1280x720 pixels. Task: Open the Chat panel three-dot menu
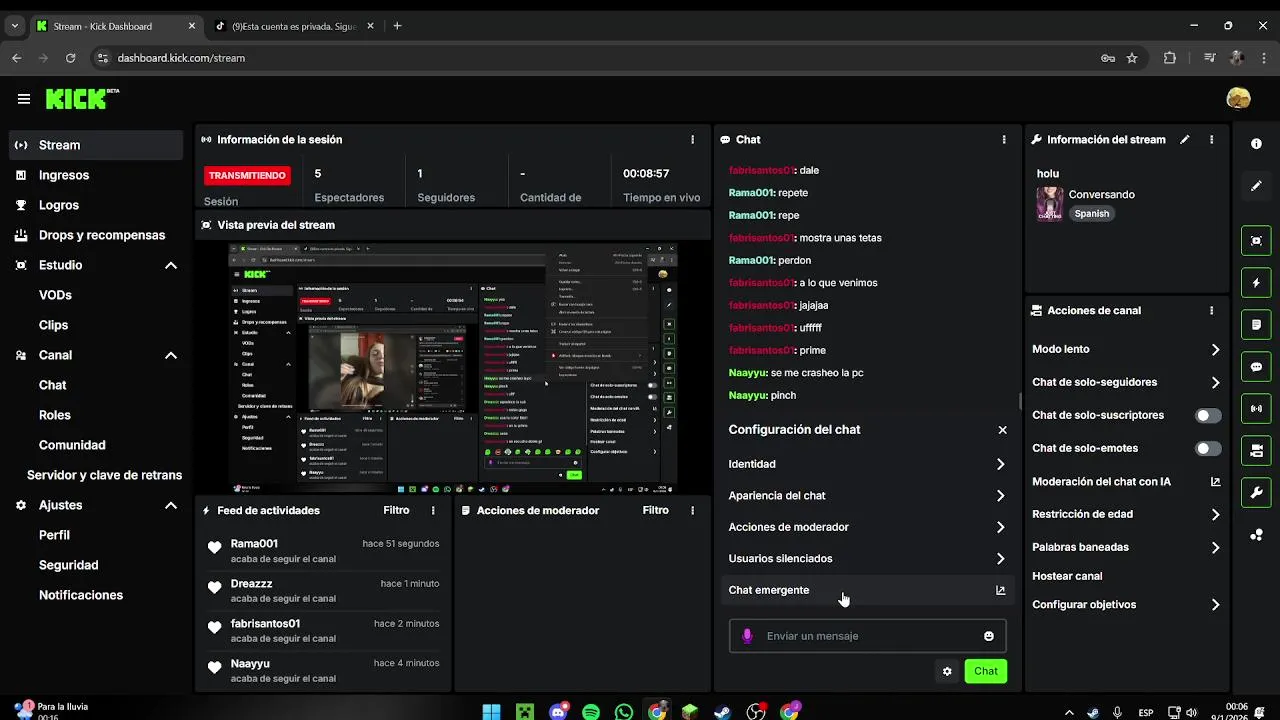pos(1004,140)
